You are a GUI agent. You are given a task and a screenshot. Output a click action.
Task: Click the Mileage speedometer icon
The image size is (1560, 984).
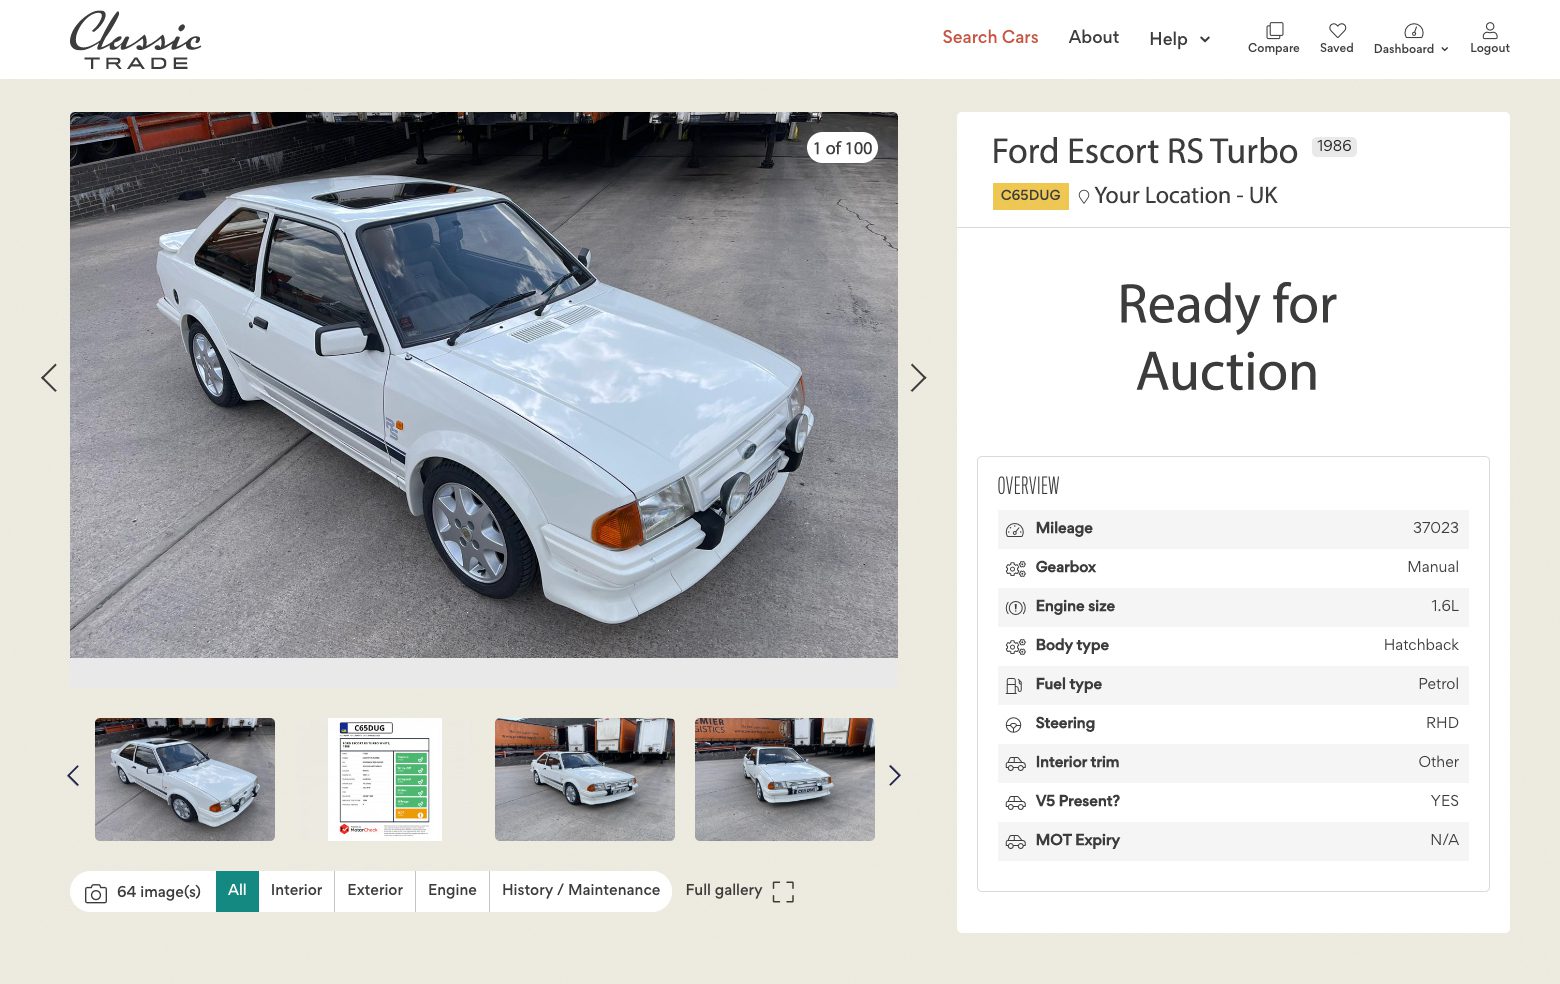point(1015,530)
